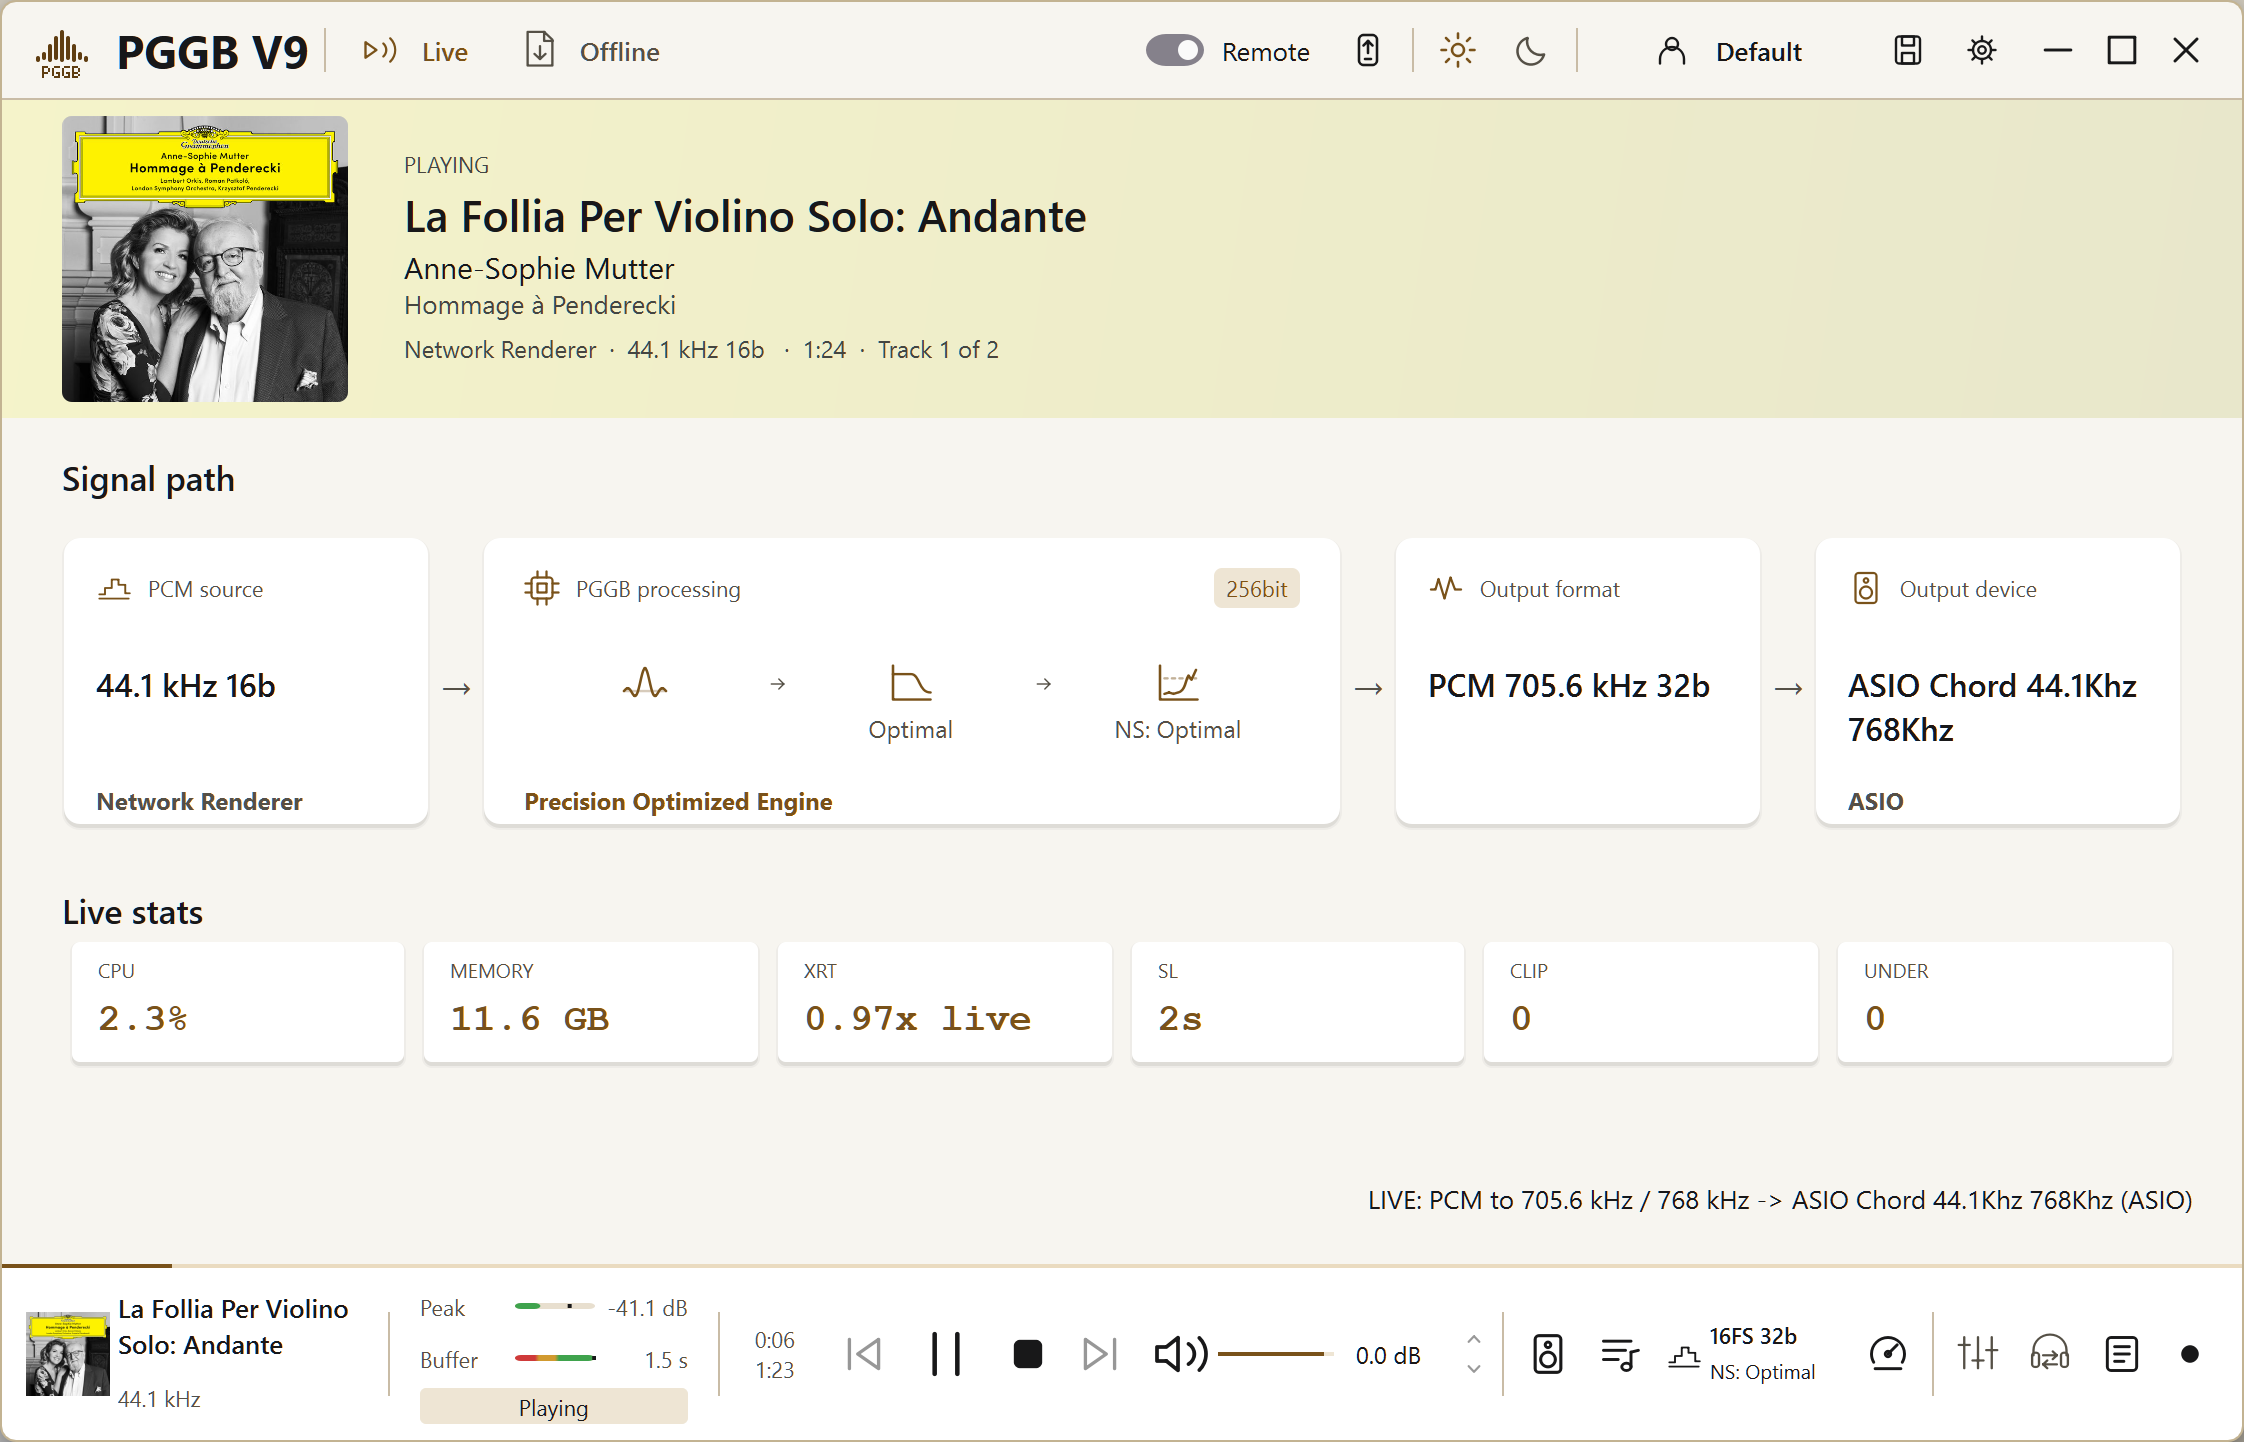This screenshot has height=1442, width=2244.
Task: Open the log document icon
Action: (x=2122, y=1355)
